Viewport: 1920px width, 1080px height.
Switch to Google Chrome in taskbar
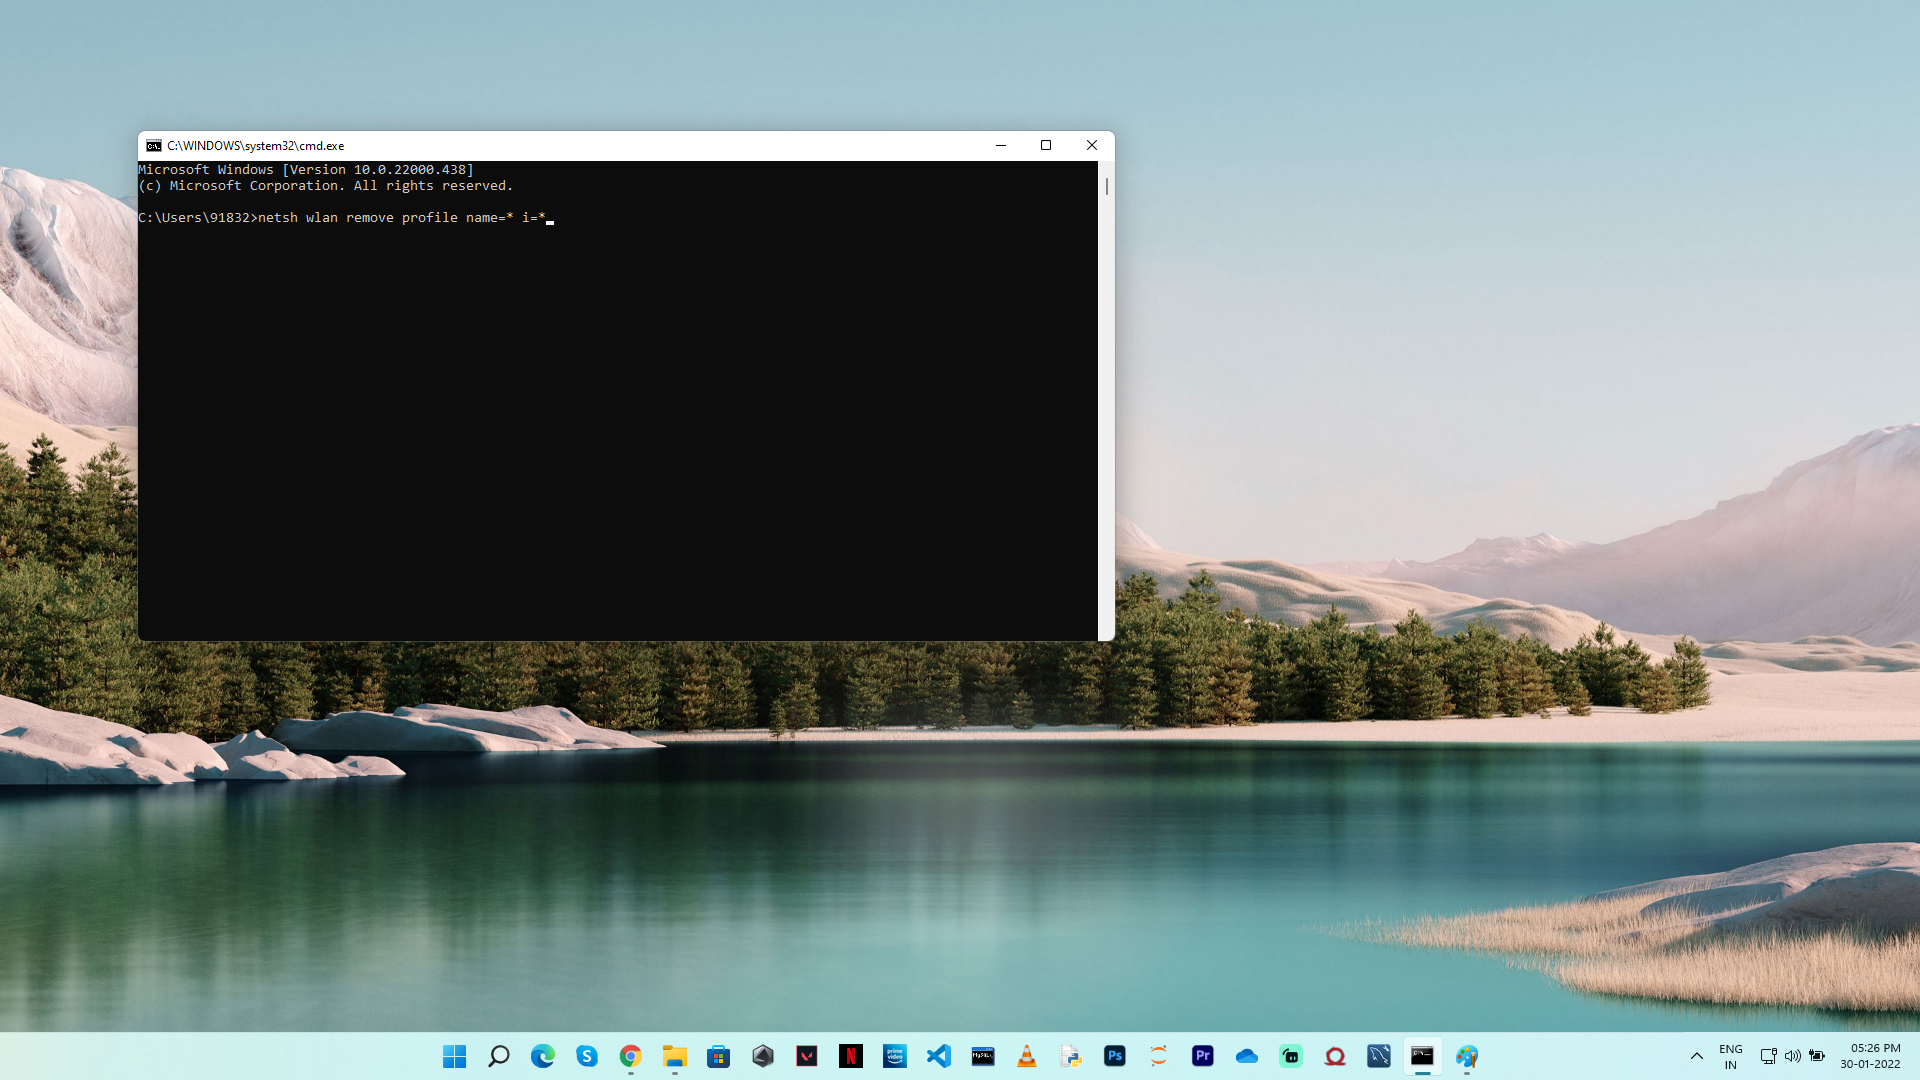click(x=630, y=1056)
